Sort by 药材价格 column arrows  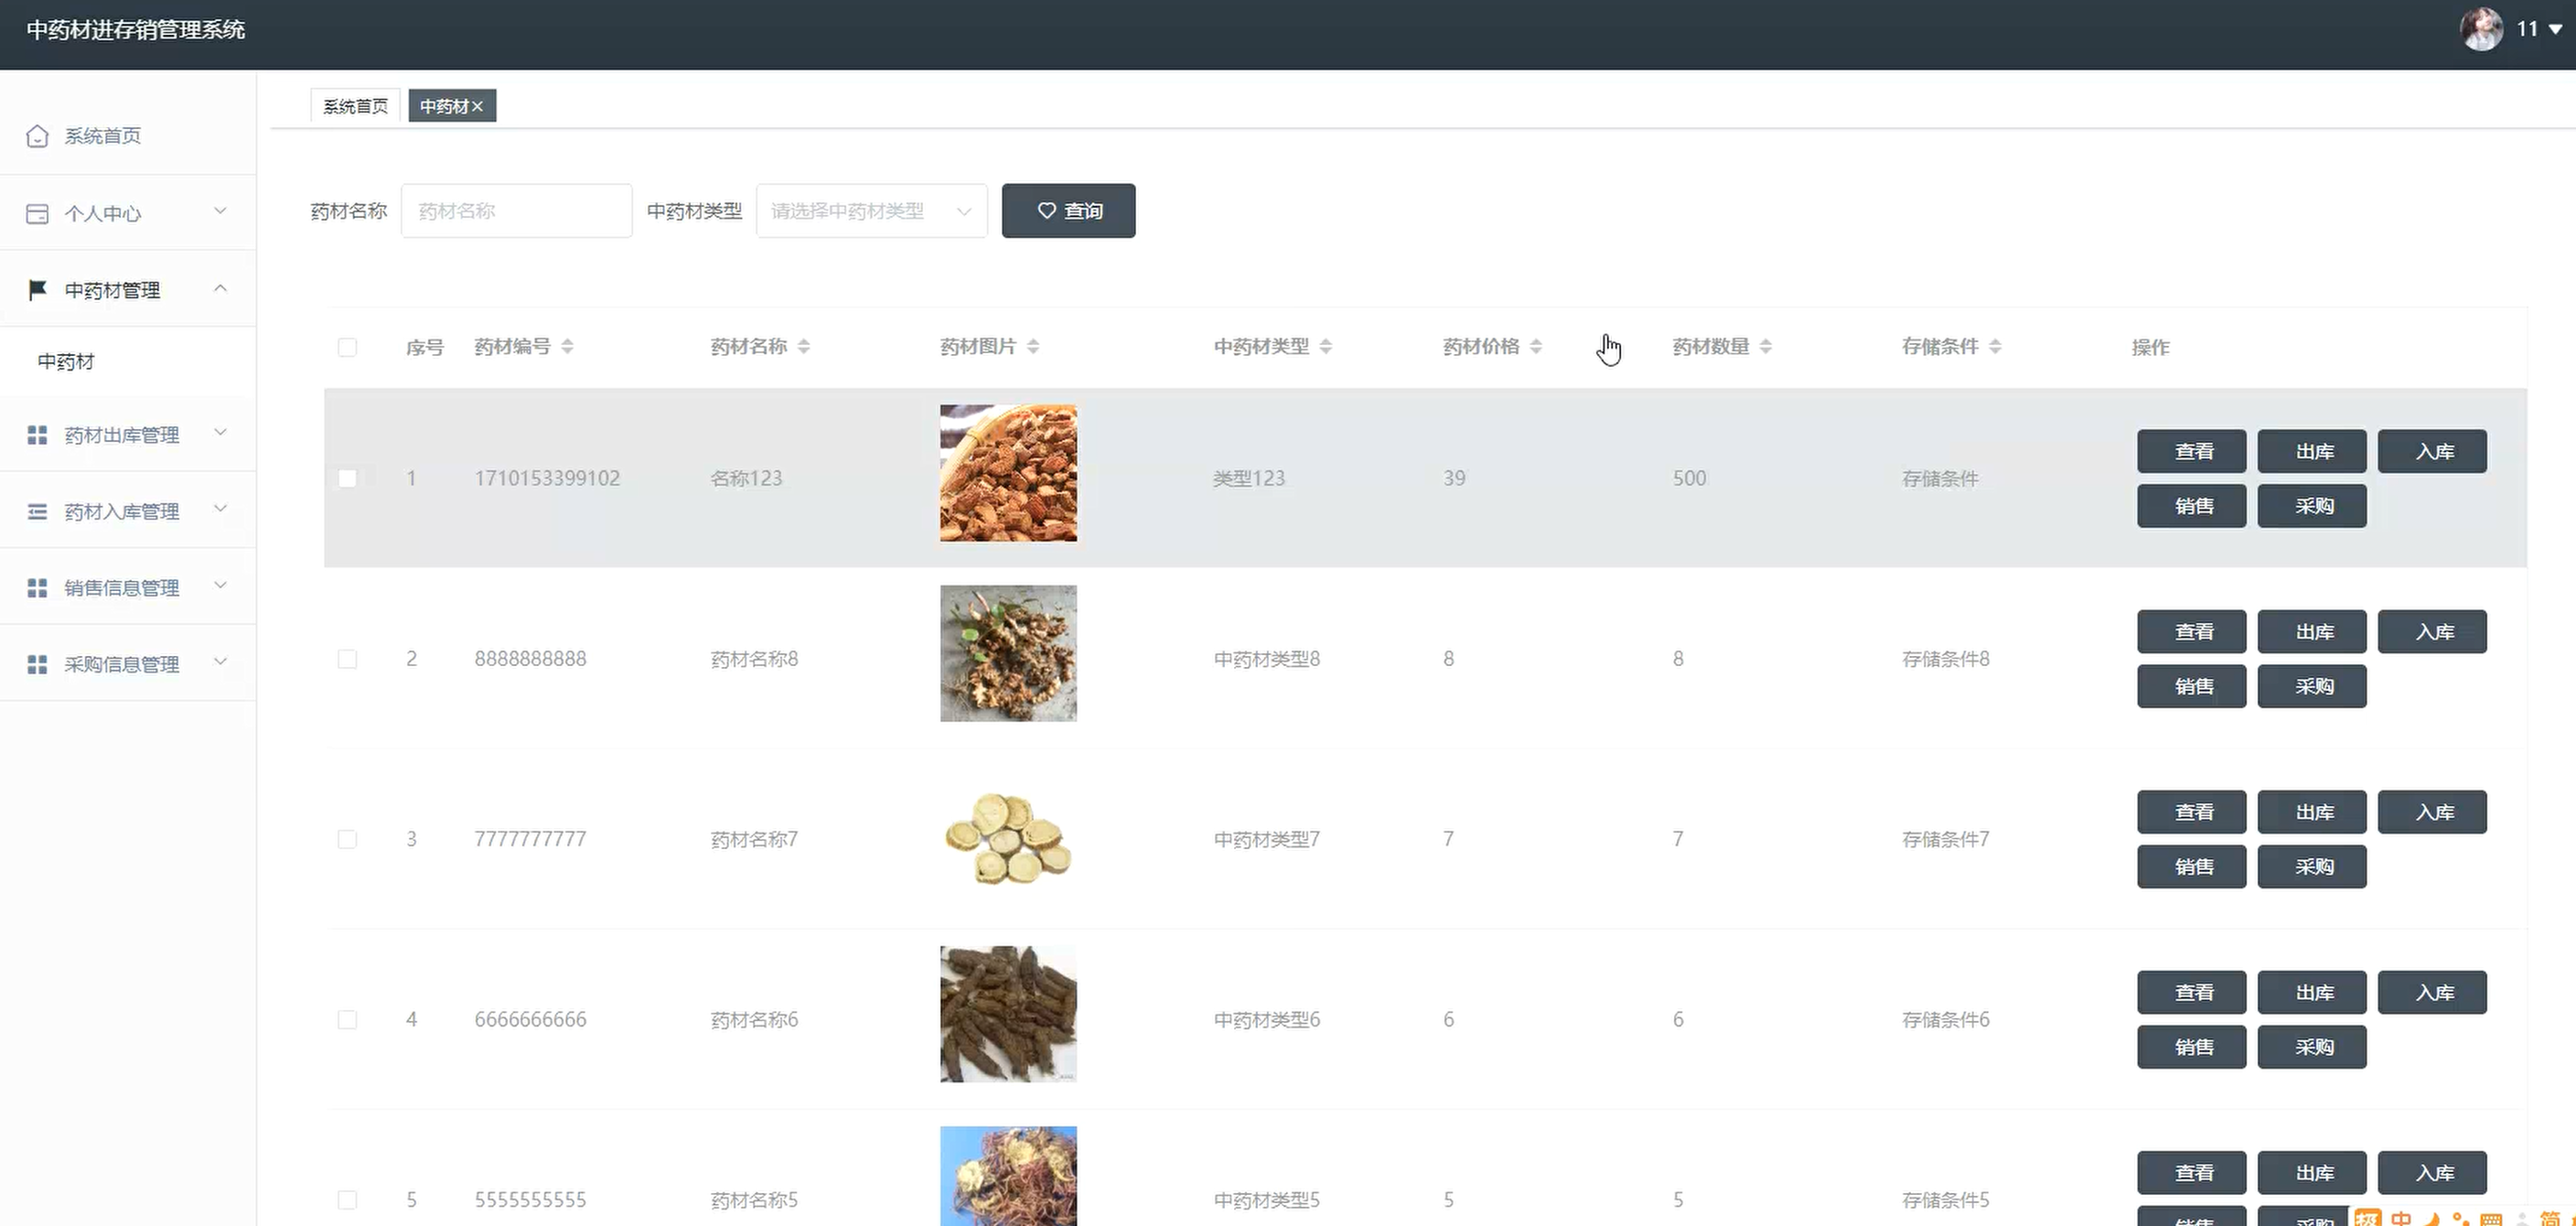click(1536, 347)
